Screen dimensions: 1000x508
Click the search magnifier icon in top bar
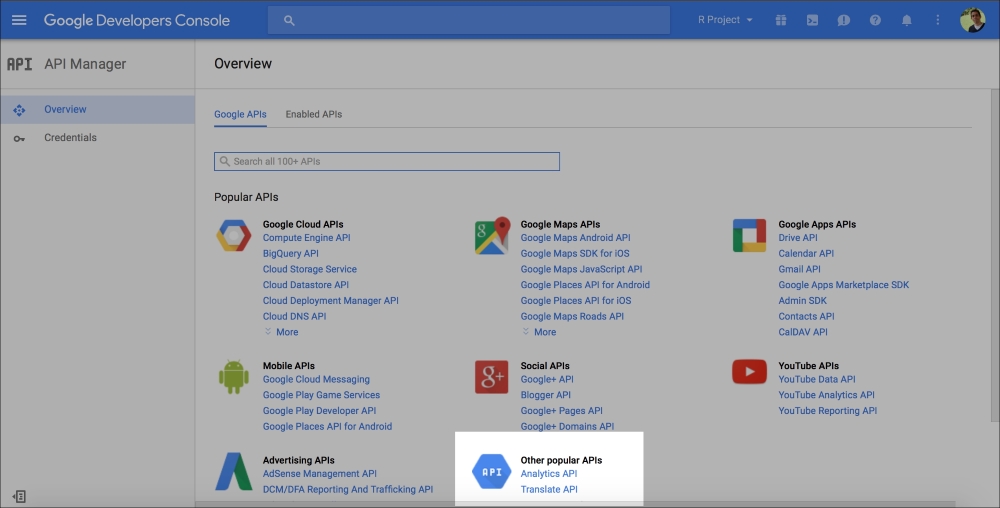coord(289,20)
